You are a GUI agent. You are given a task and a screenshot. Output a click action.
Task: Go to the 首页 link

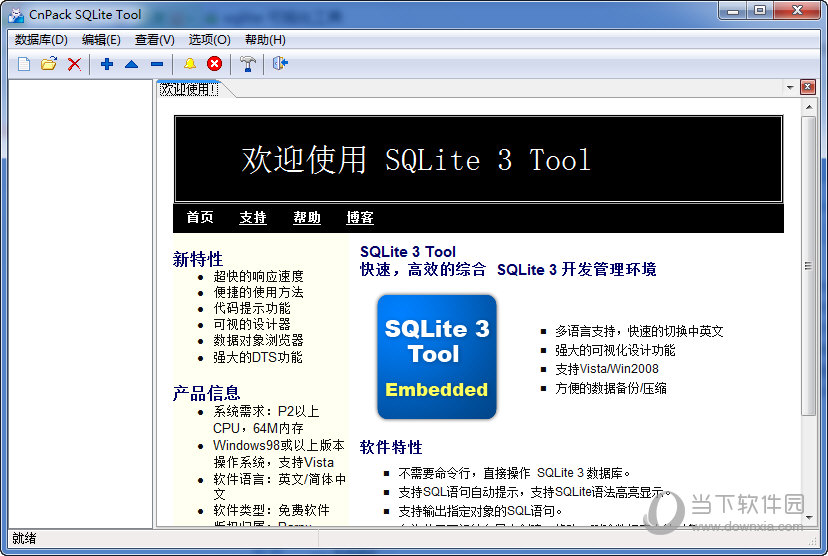tap(200, 217)
